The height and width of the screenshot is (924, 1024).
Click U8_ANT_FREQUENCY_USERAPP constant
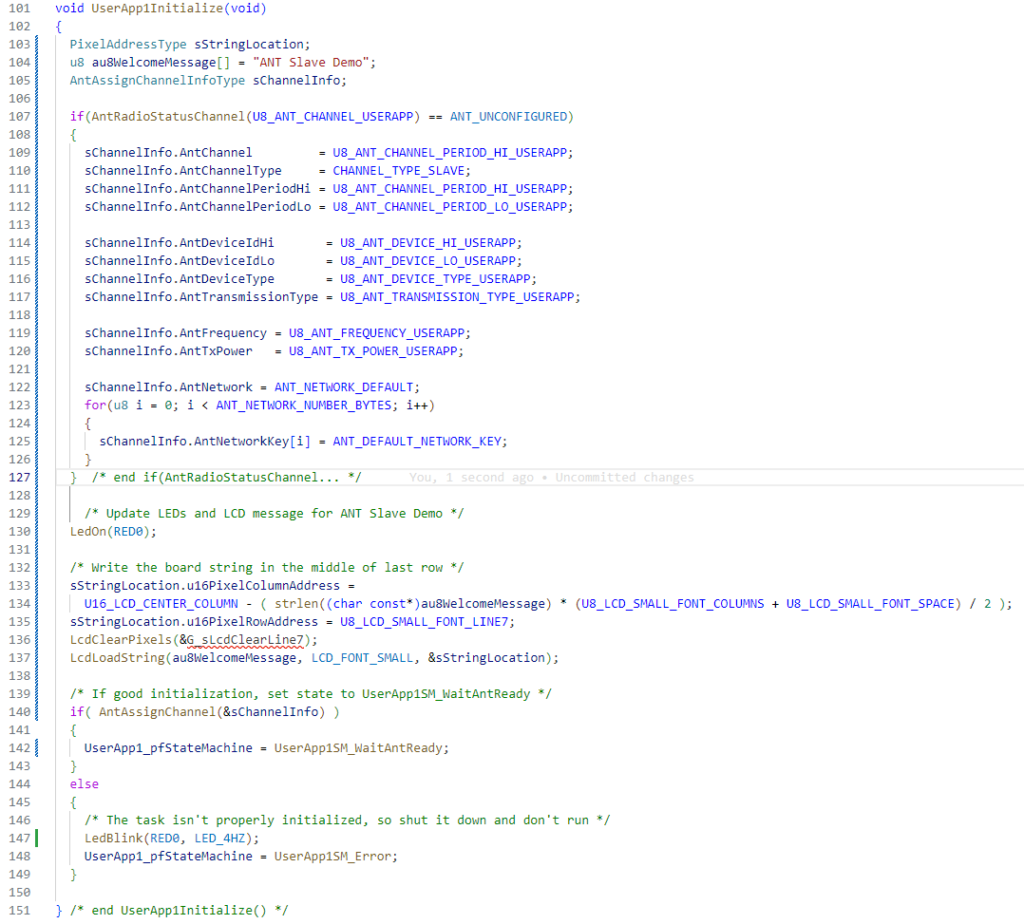point(376,333)
